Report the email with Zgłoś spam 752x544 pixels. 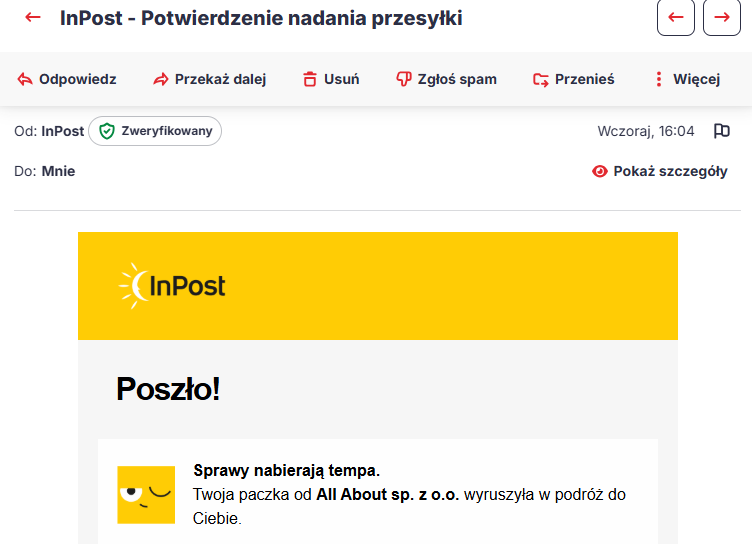tap(446, 79)
